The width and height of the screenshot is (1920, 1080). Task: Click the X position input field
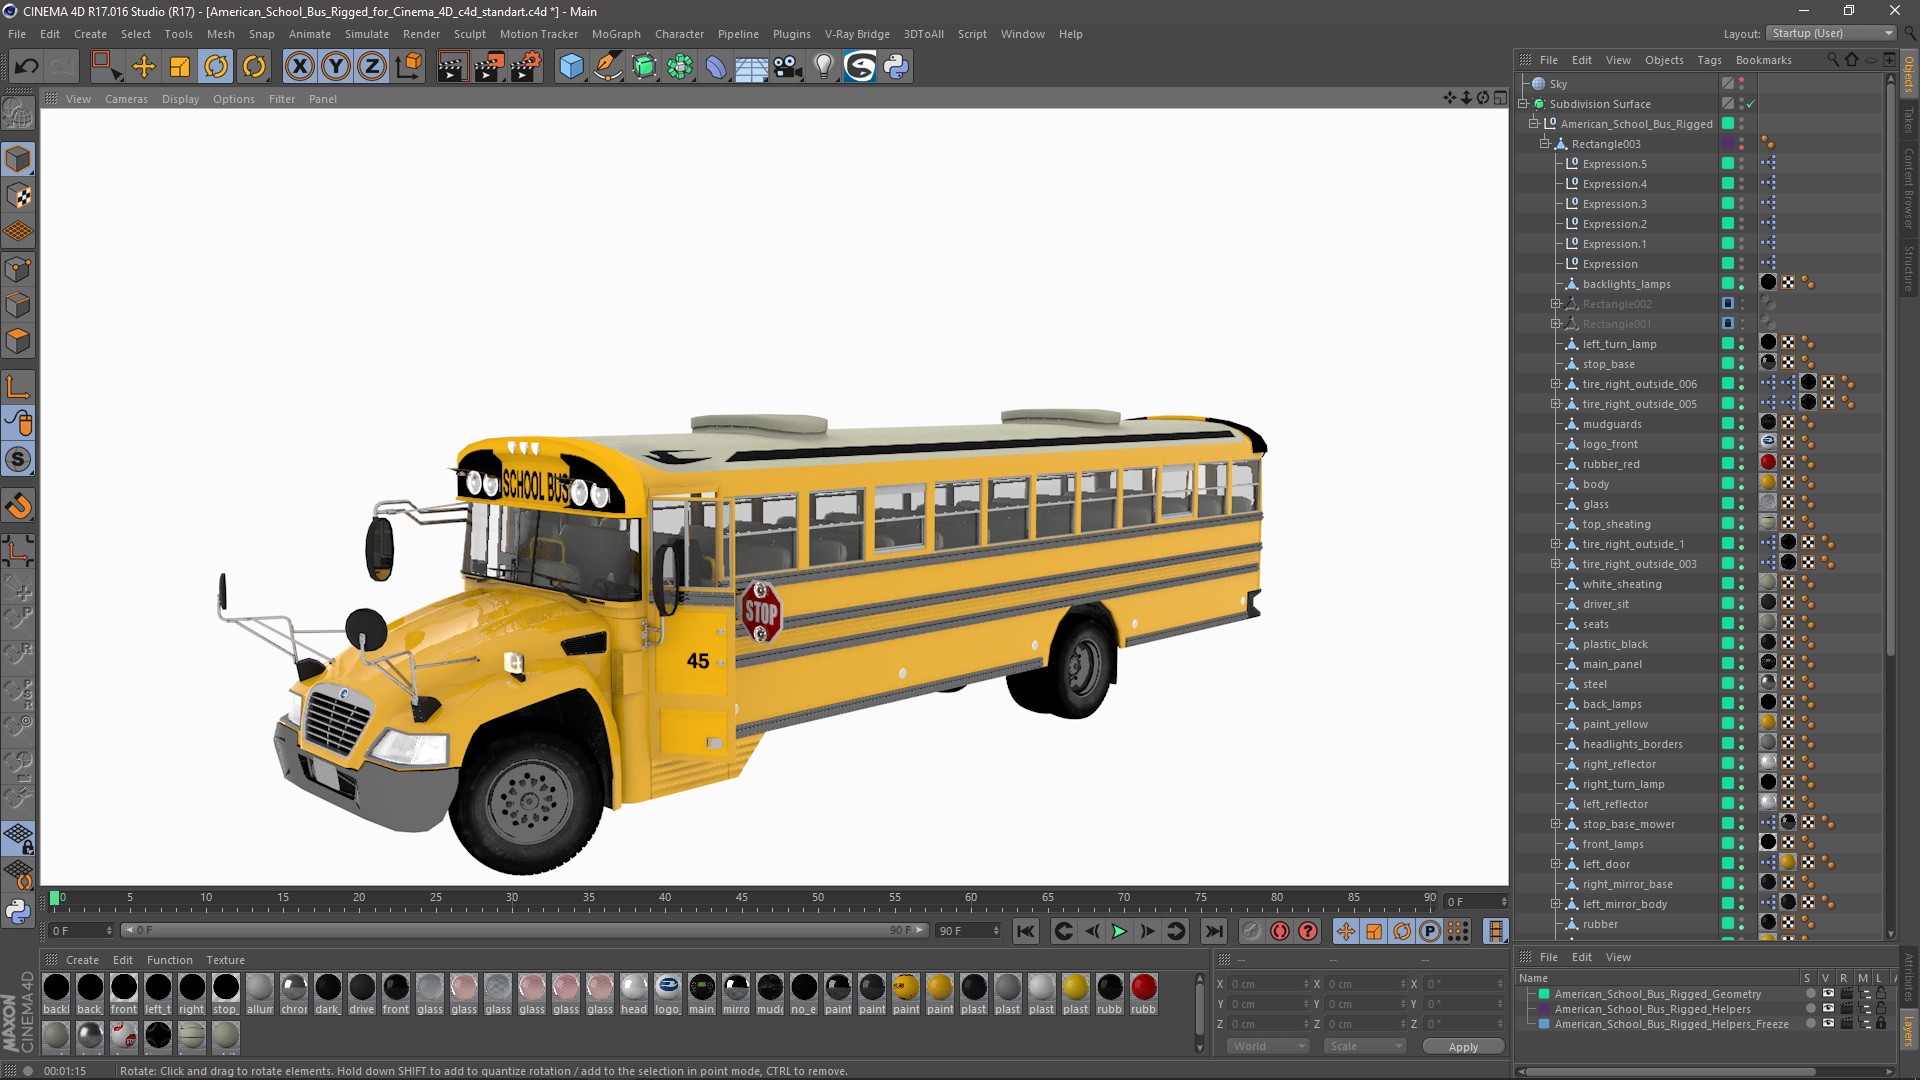(x=1268, y=984)
